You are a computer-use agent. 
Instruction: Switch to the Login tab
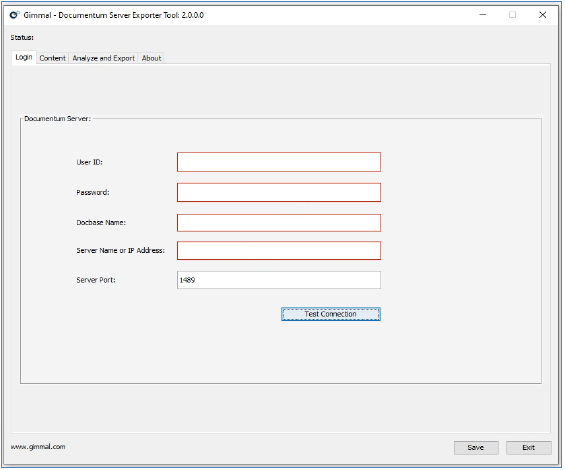(24, 57)
